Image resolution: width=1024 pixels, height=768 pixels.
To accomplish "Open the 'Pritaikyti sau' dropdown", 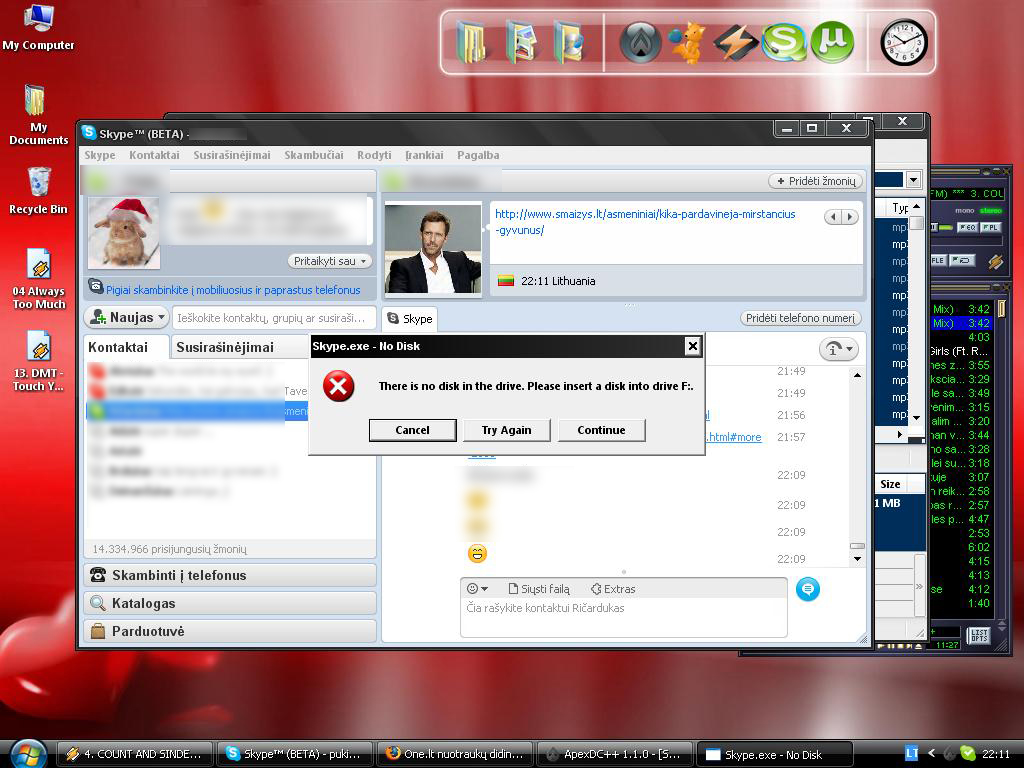I will tap(330, 261).
